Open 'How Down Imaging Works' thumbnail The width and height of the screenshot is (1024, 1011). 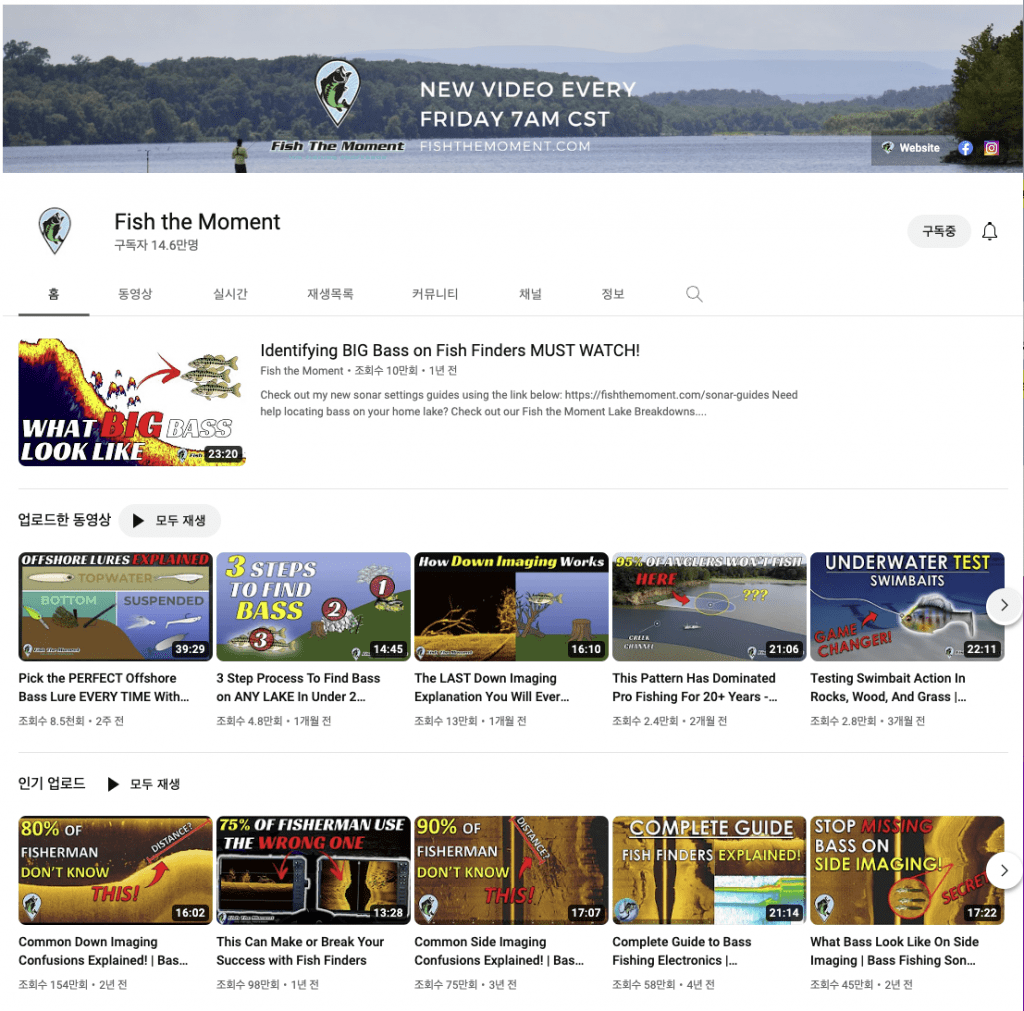[x=511, y=607]
